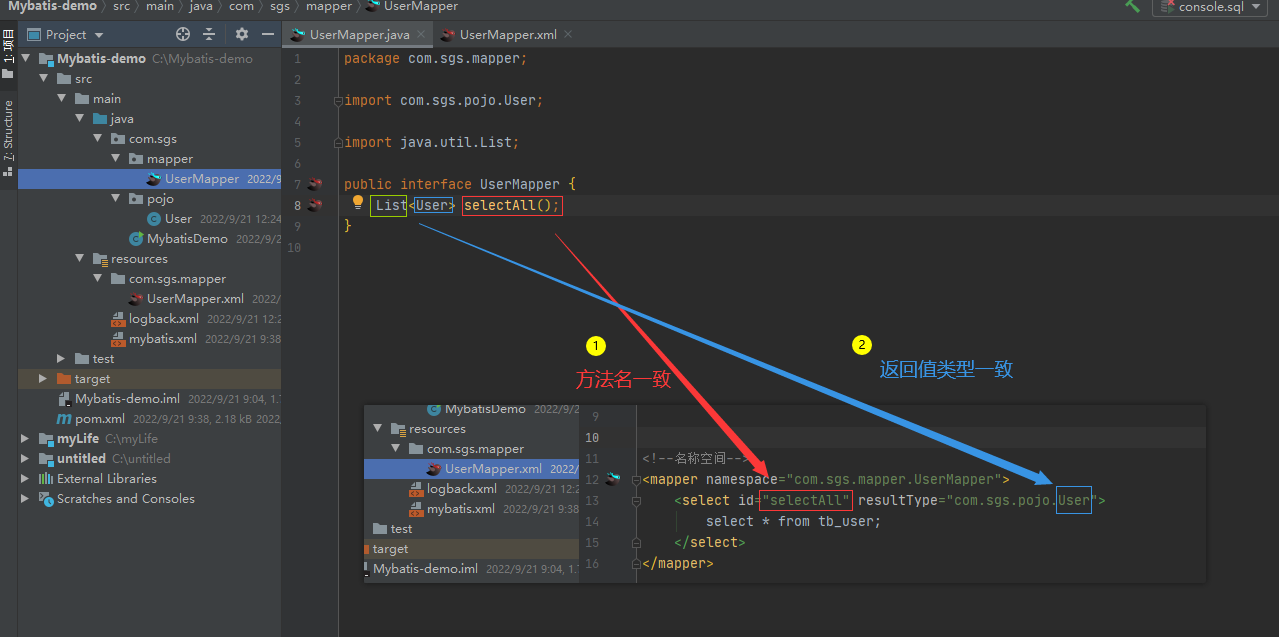Click the interface keyword on line 7
Image resolution: width=1279 pixels, height=637 pixels.
pyautogui.click(x=436, y=184)
